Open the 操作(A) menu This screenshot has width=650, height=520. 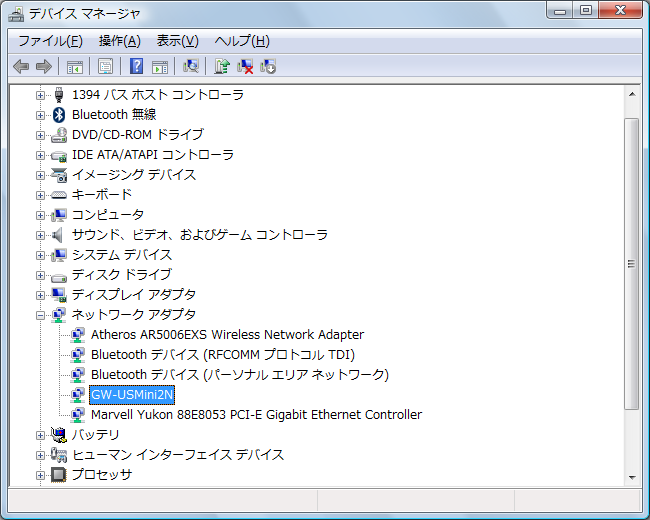(x=120, y=41)
